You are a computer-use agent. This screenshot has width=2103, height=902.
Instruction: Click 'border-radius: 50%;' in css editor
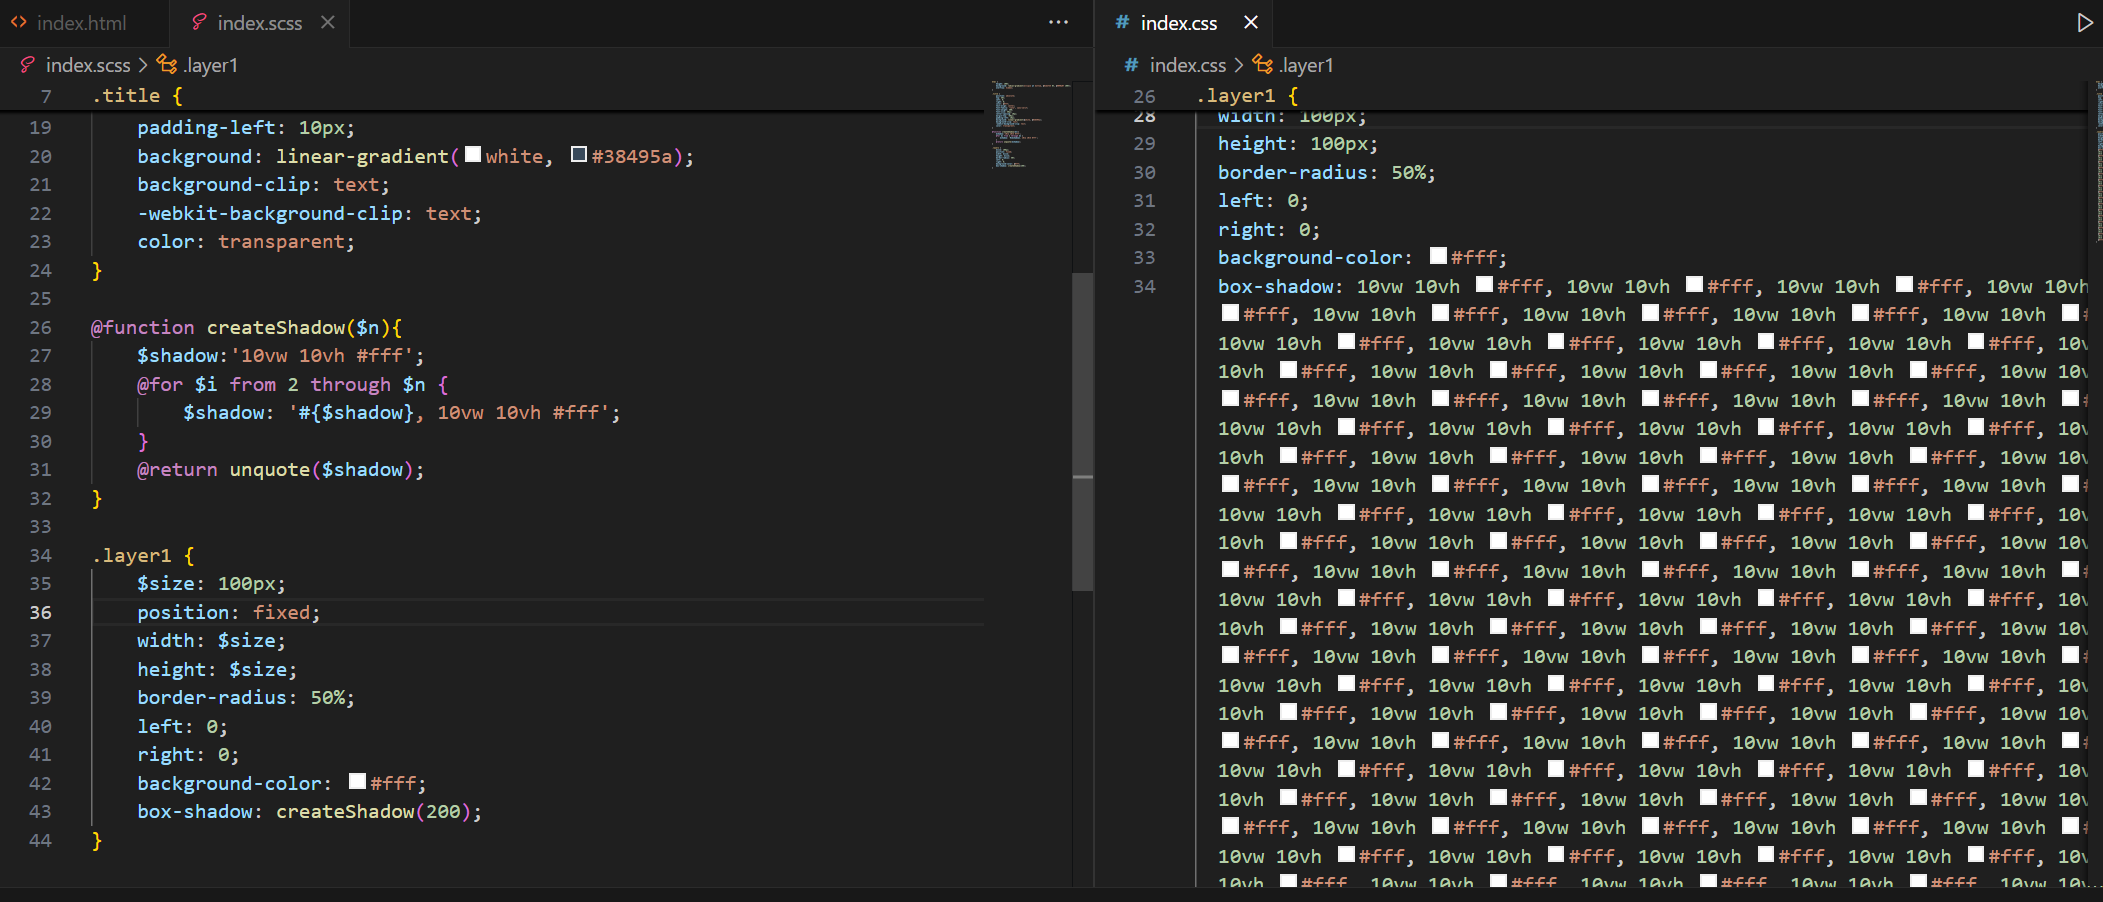1327,172
